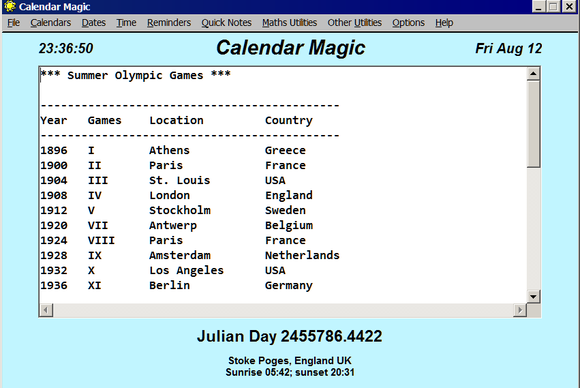
Task: Click the Calendar Magic heading
Action: click(x=290, y=48)
